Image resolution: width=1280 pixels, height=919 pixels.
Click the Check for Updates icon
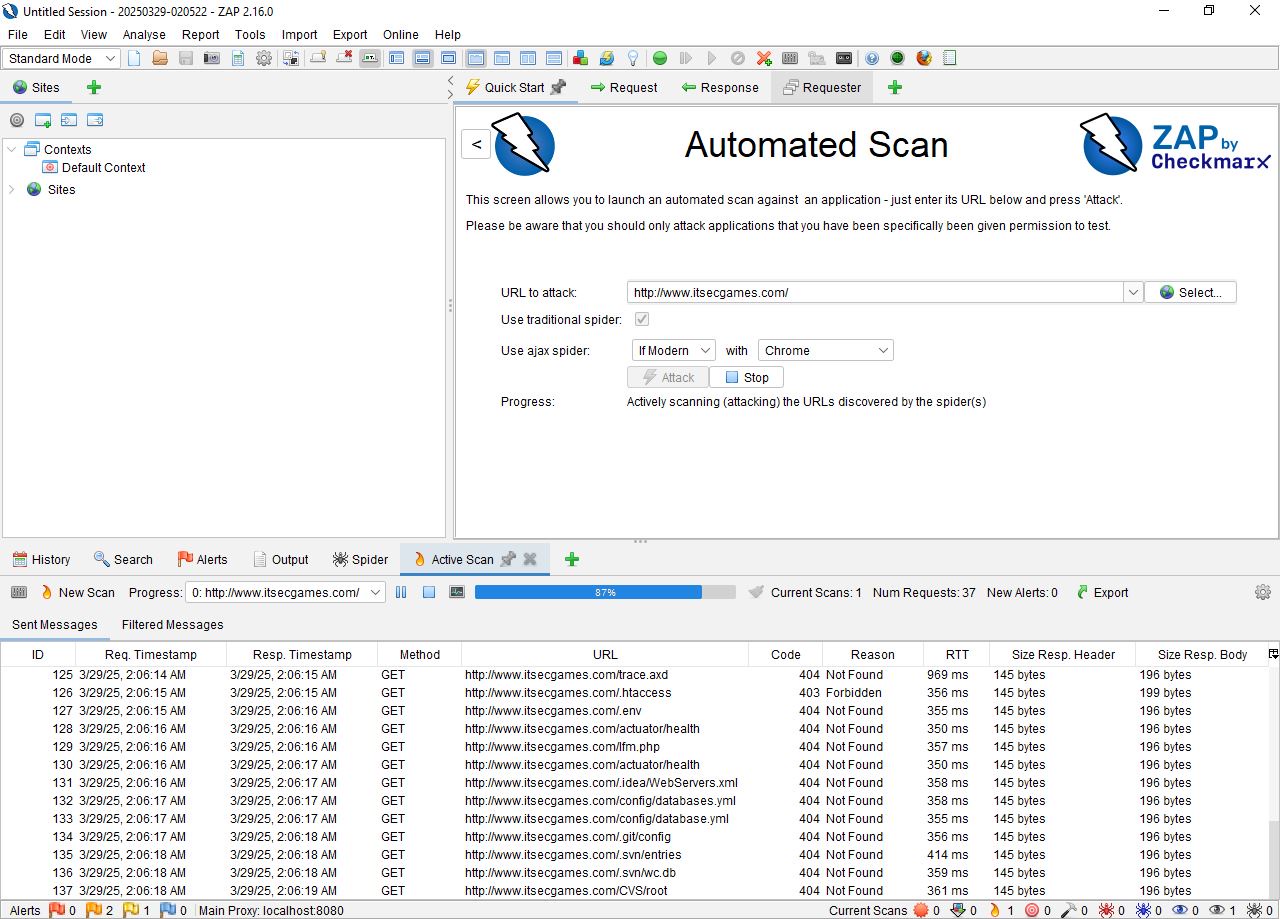pos(607,58)
